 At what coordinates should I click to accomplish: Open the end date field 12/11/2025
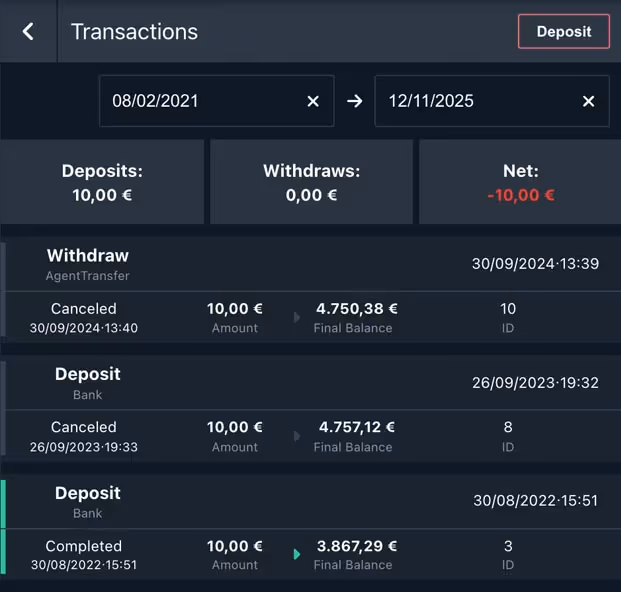tap(475, 101)
